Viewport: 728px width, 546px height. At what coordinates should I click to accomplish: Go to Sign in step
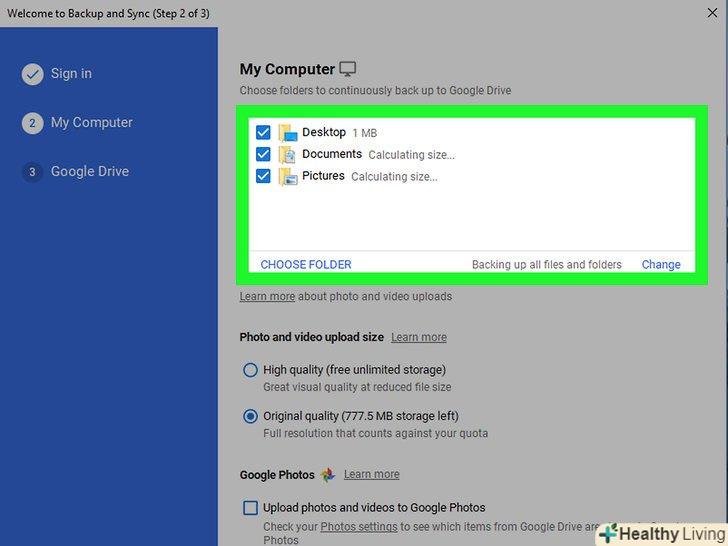coord(71,73)
